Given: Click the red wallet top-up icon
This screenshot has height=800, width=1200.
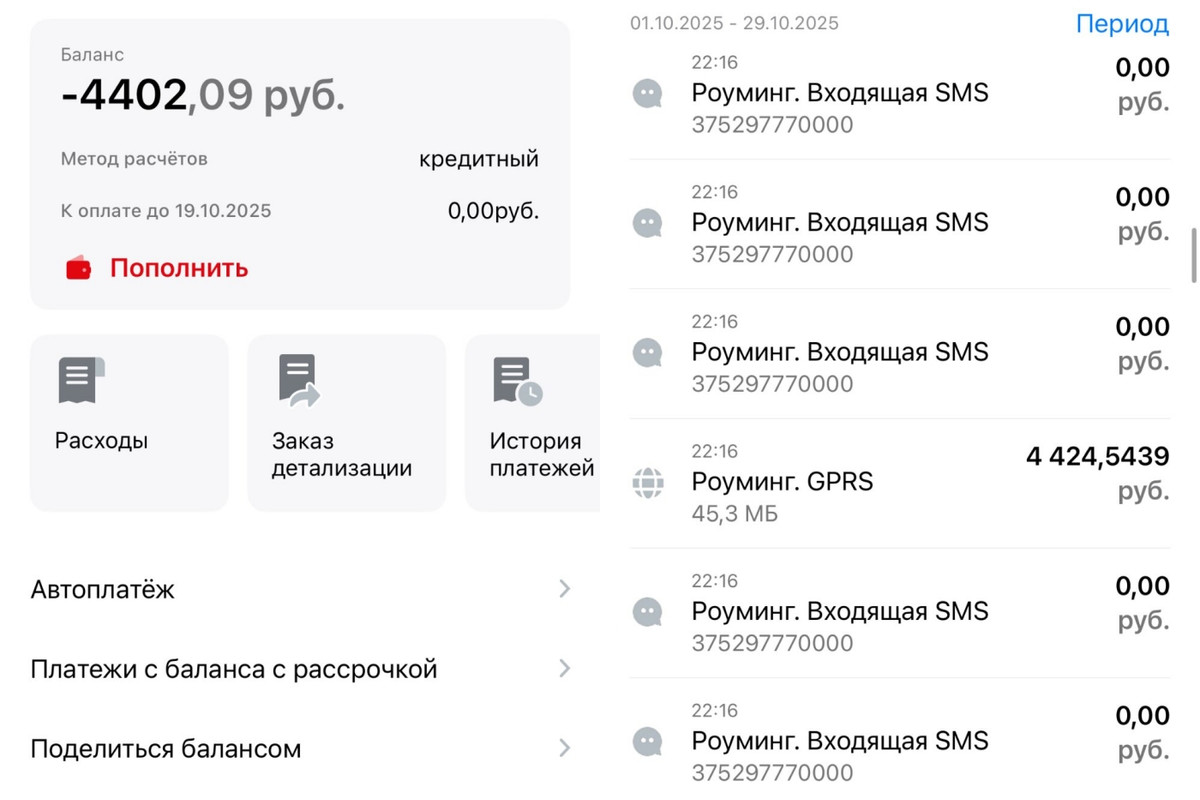Looking at the screenshot, I should click(78, 269).
